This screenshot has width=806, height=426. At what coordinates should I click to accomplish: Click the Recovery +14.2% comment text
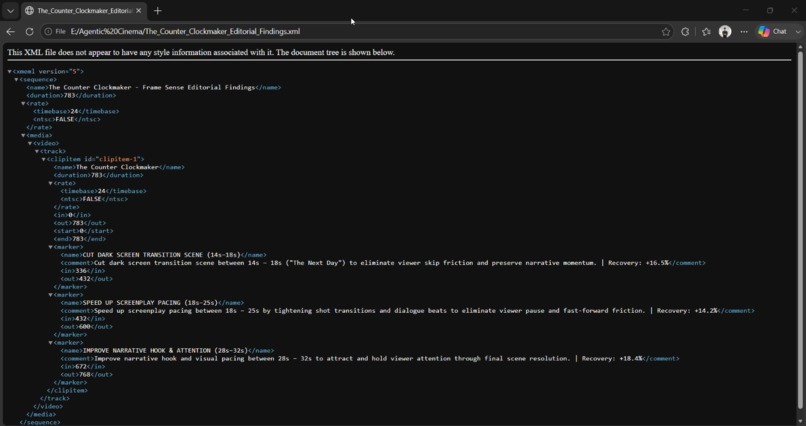pos(687,310)
